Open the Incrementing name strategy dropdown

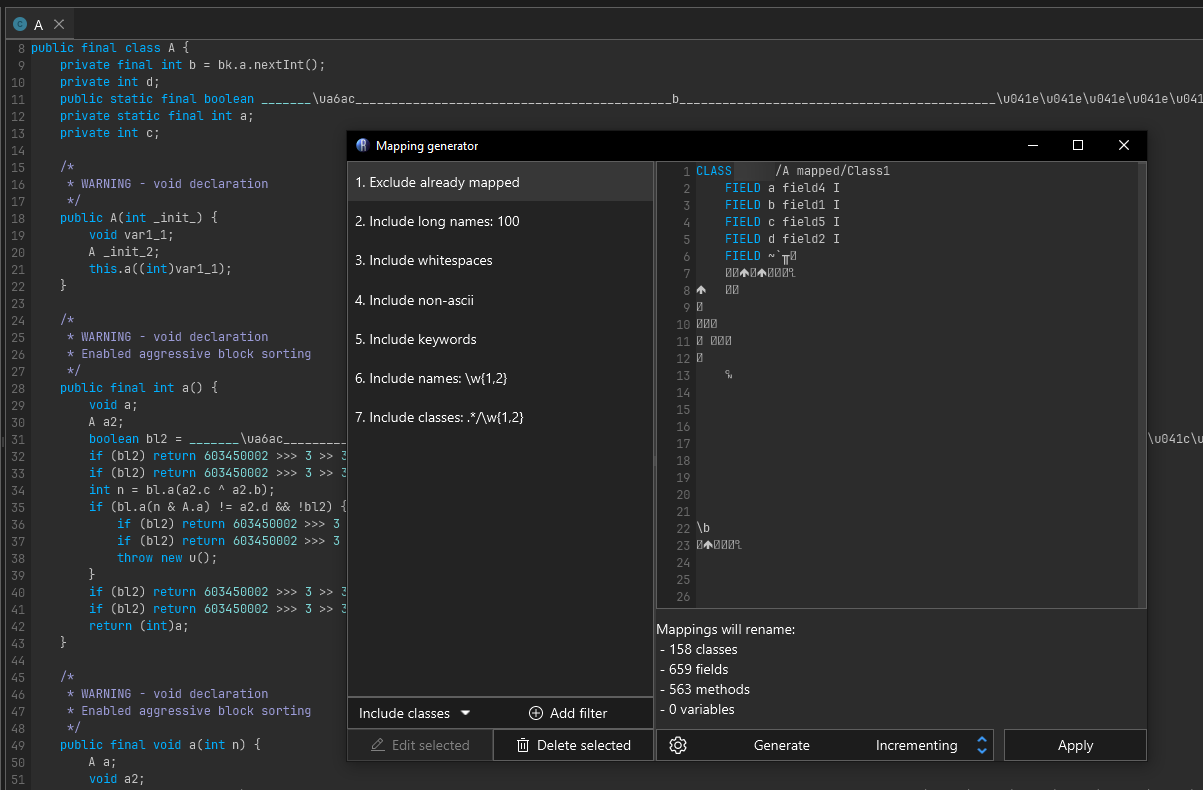coord(930,745)
